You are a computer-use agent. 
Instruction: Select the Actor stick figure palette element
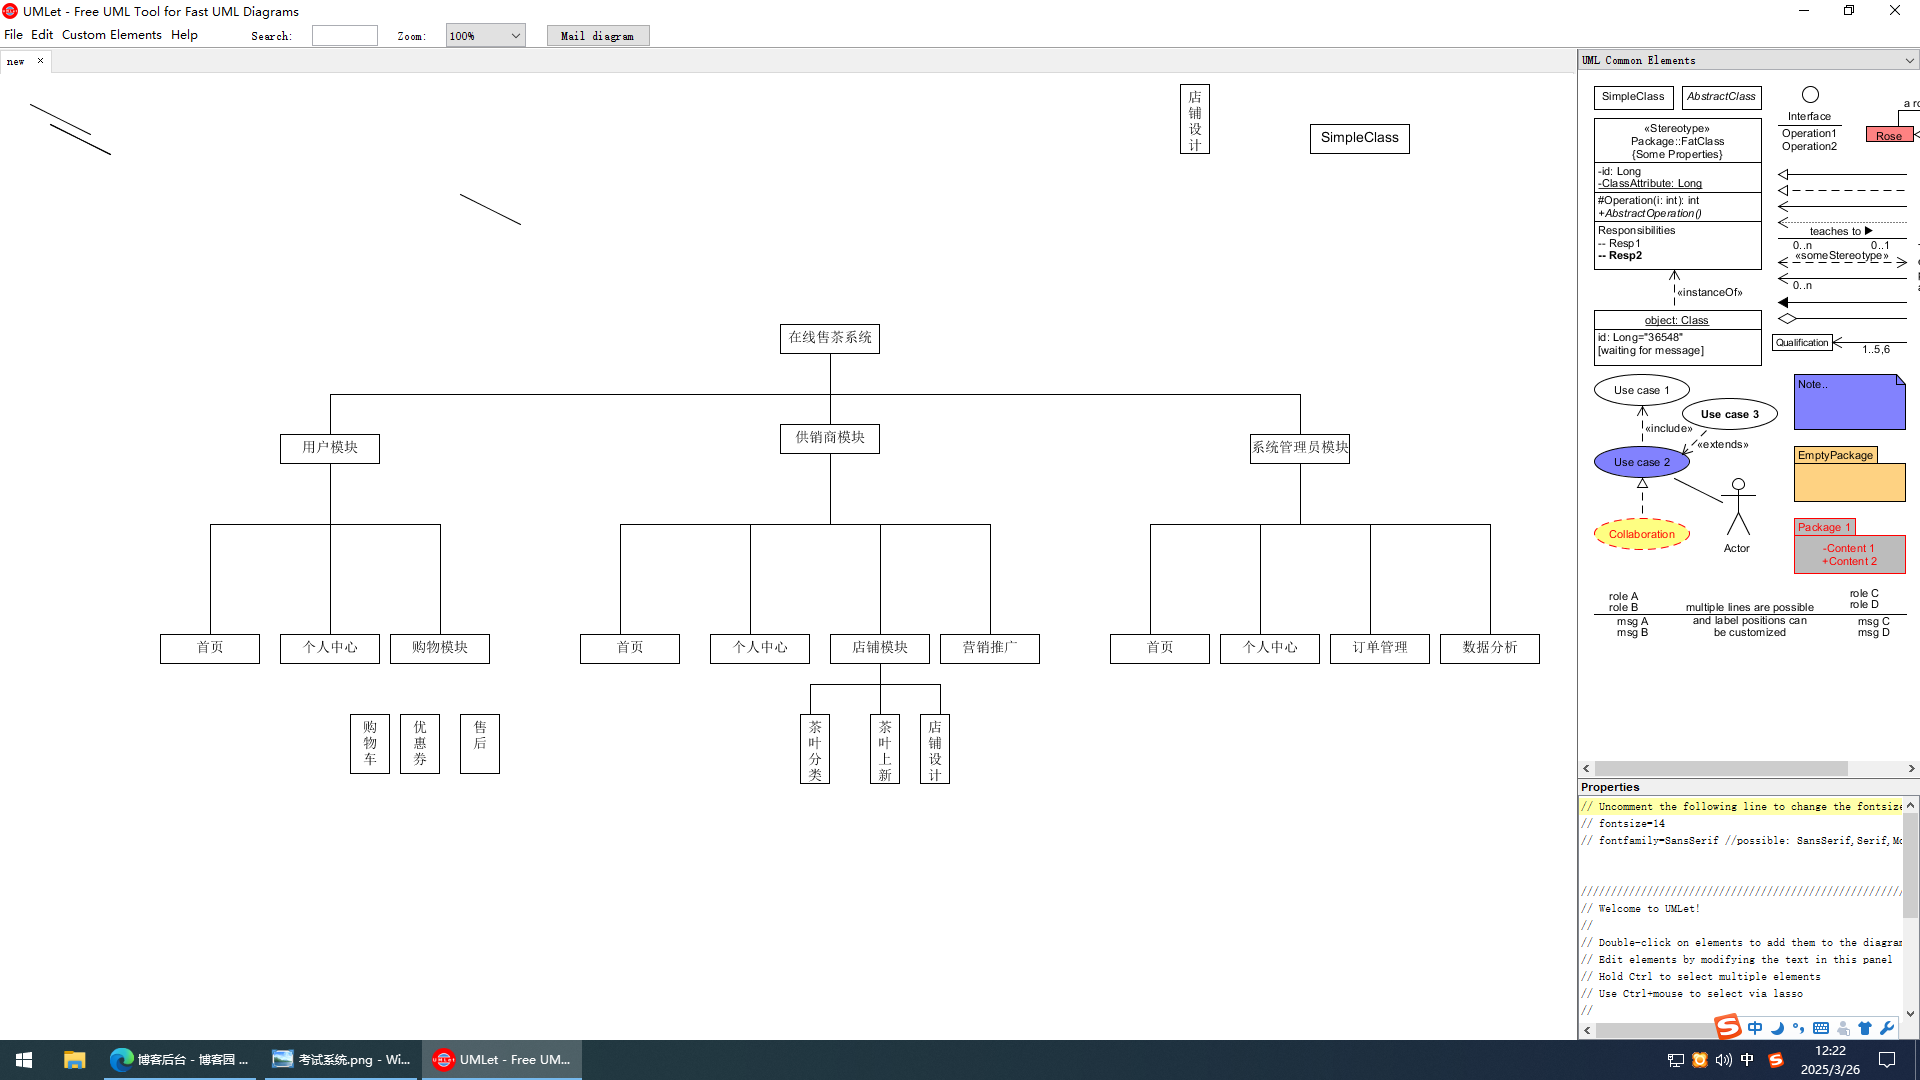1738,508
